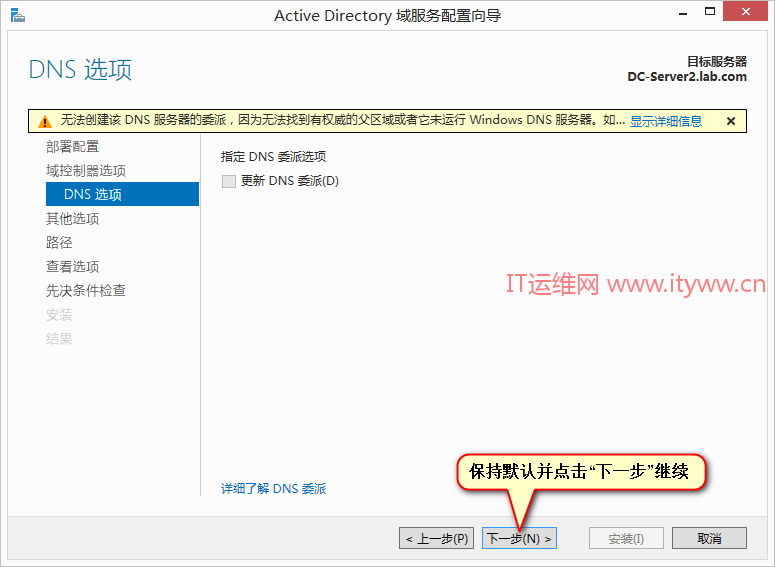Viewport: 775px width, 567px height.
Task: Click 下一步(N) to continue
Action: 519,538
